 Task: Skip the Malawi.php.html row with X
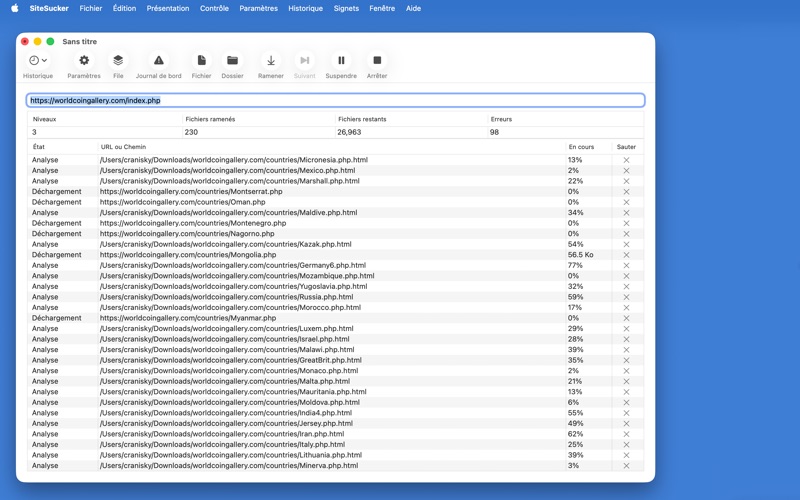pos(626,350)
